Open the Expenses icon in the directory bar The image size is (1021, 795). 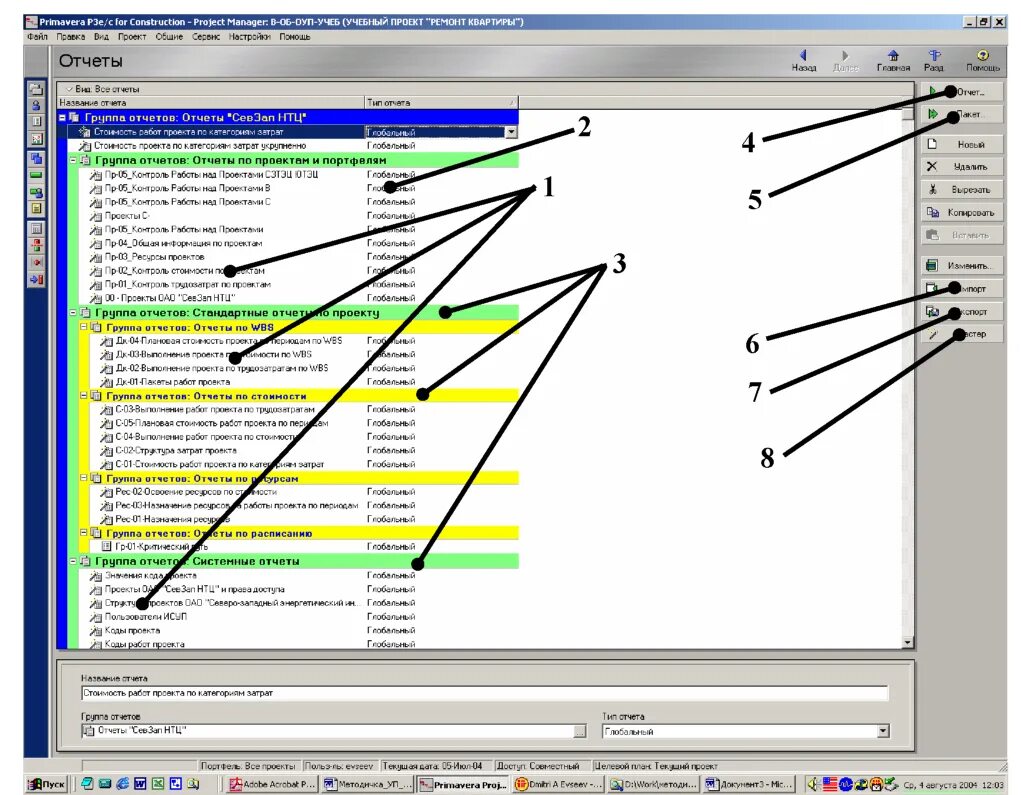(36, 229)
